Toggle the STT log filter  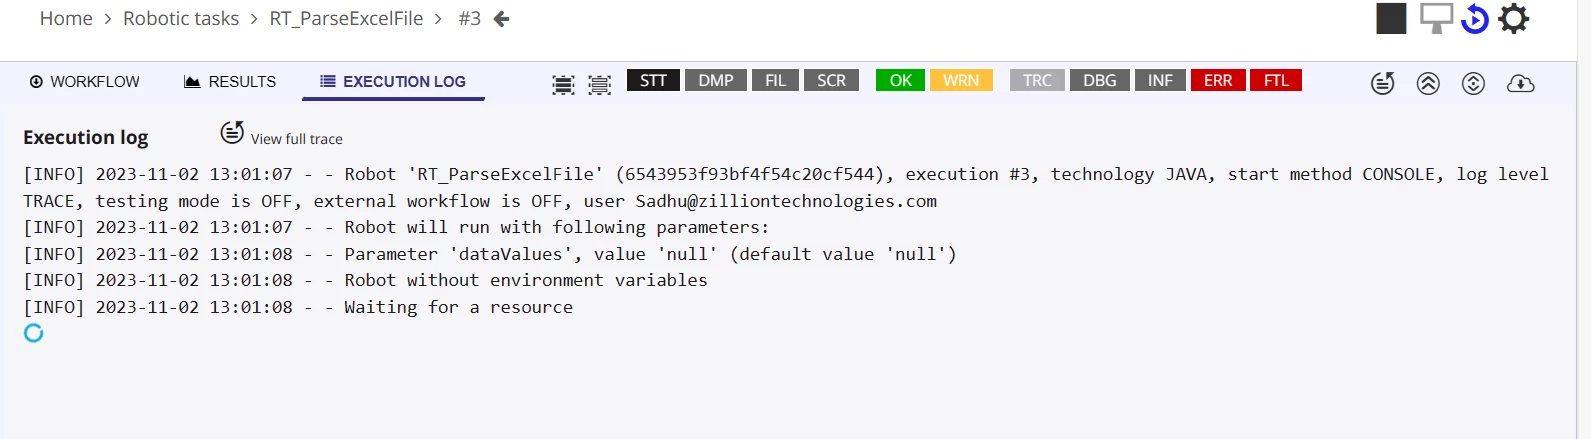[x=653, y=80]
